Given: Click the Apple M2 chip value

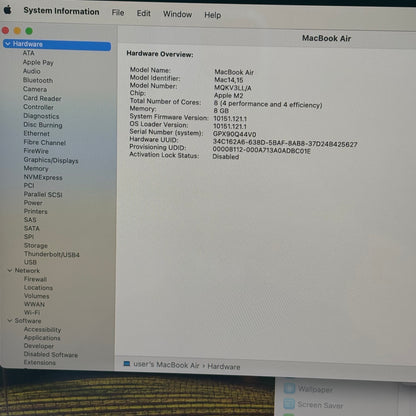Looking at the screenshot, I should 229,96.
